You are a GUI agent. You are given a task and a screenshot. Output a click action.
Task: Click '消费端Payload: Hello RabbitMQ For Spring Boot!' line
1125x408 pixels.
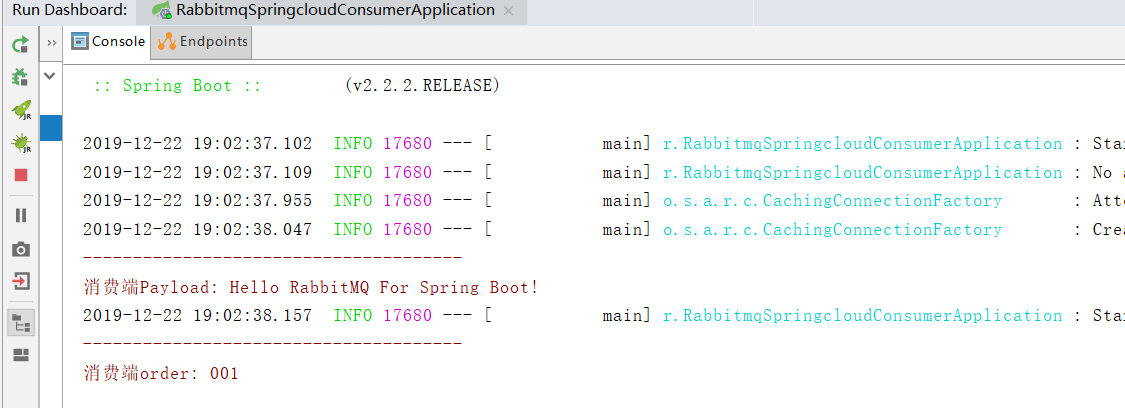pyautogui.click(x=311, y=288)
